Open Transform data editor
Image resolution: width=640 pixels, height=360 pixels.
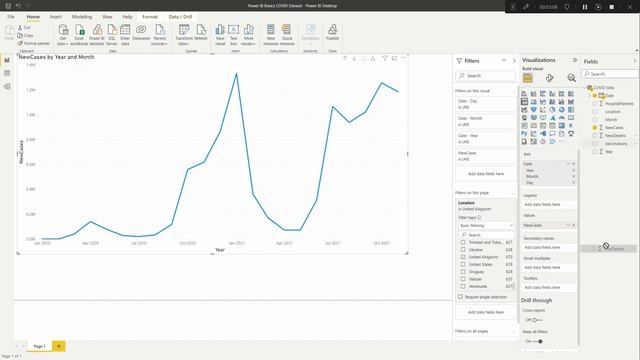pos(184,35)
